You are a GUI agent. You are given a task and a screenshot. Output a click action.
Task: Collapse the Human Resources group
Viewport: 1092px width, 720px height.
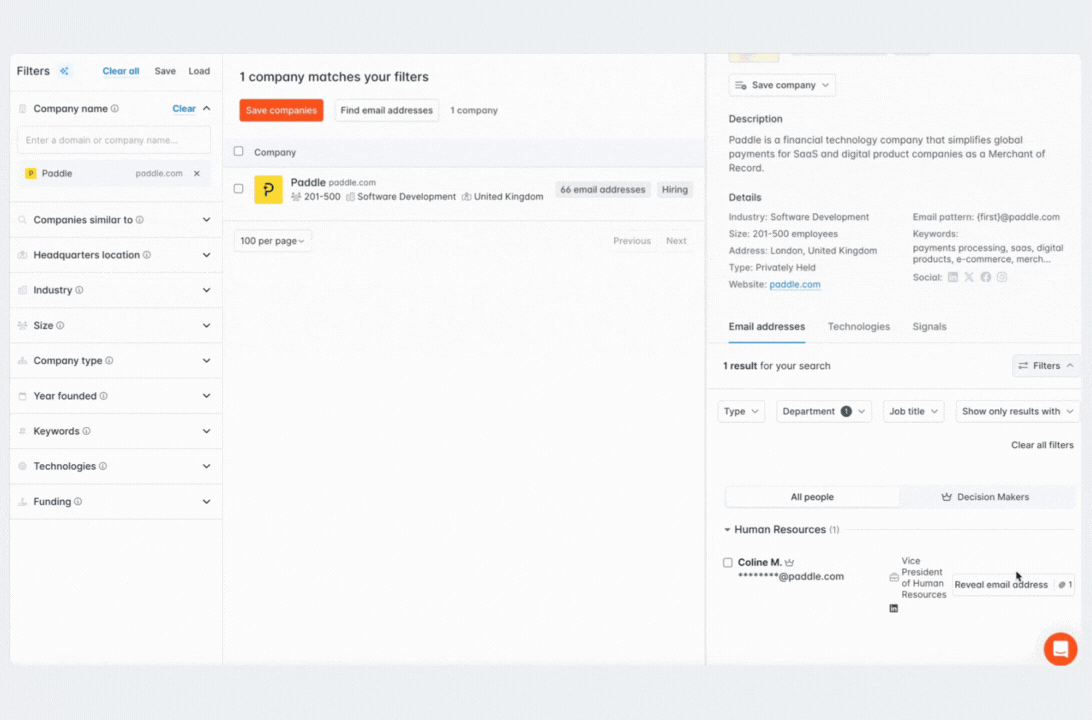[x=727, y=530]
